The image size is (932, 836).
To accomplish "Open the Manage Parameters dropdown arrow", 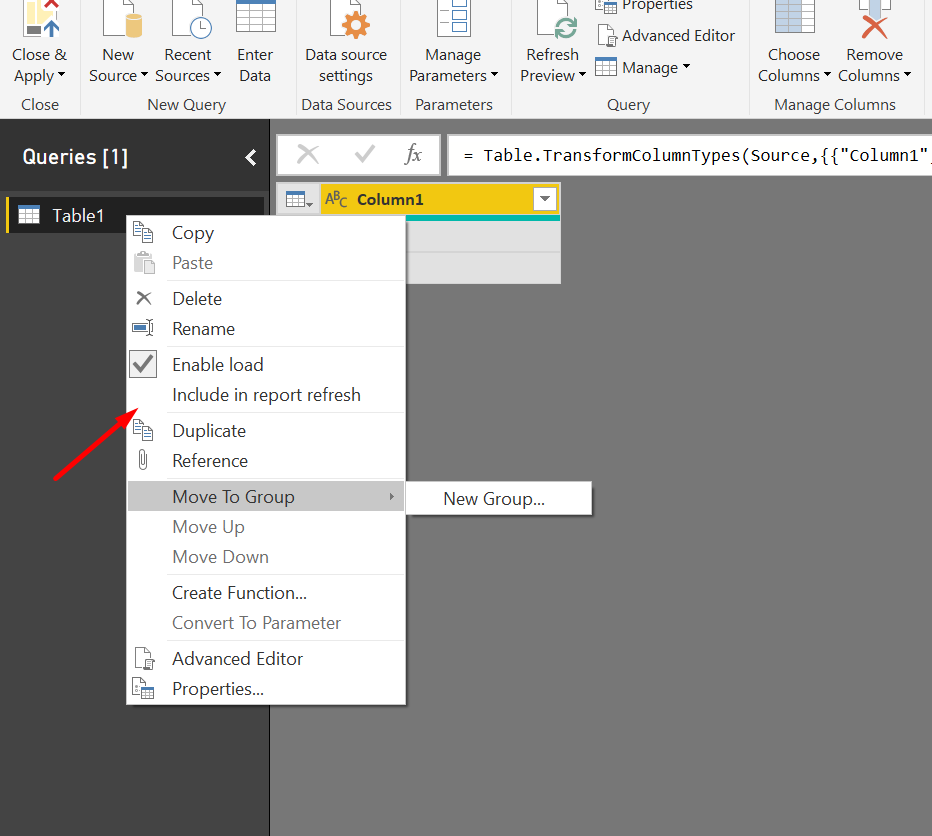I will pos(494,75).
